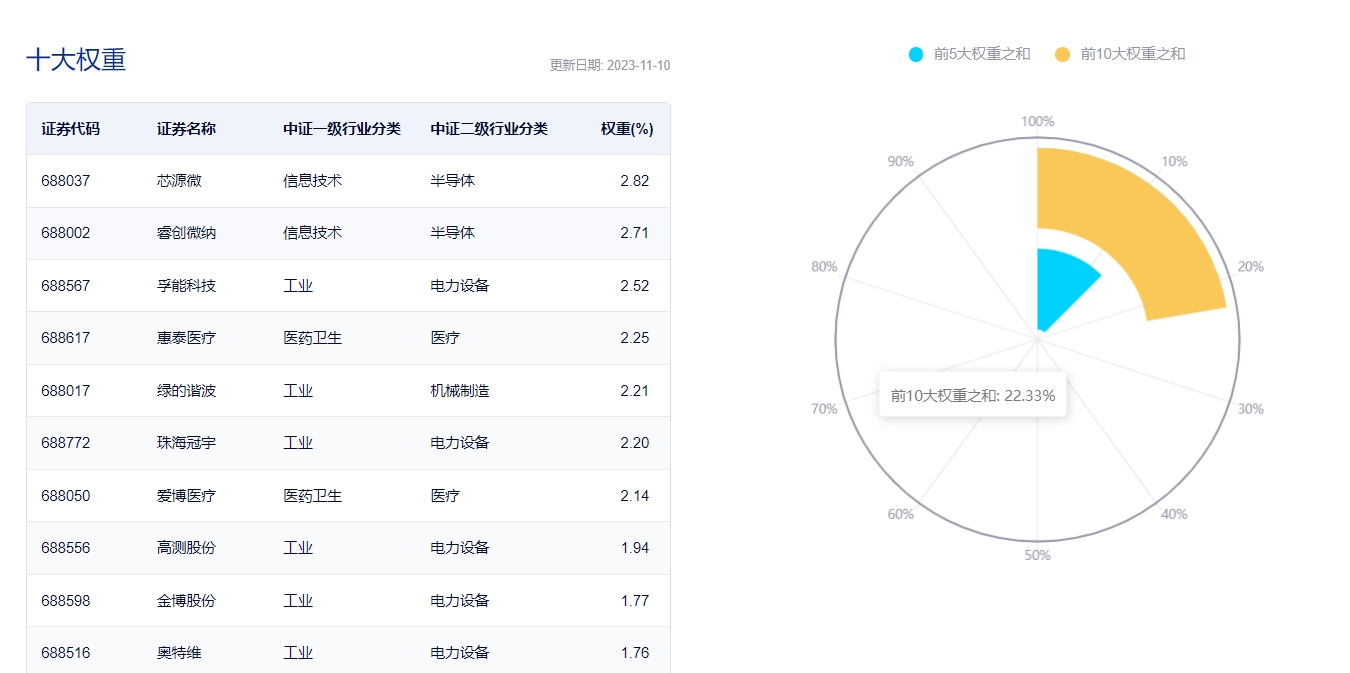Viewport: 1350px width, 673px height.
Task: Select the 证券名称 column header
Action: [186, 129]
